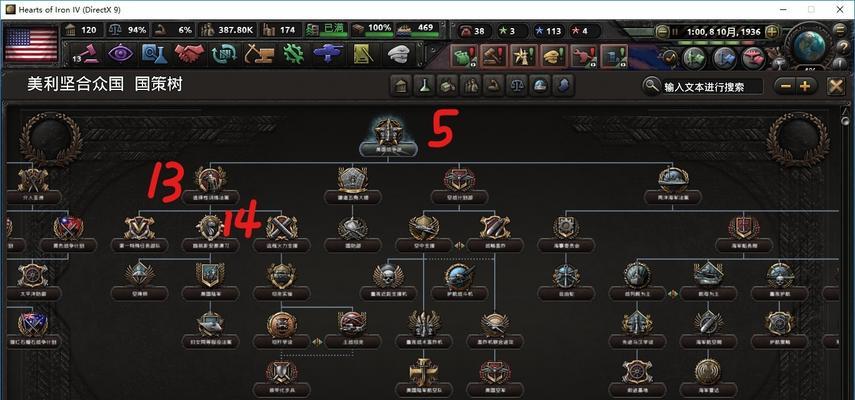Image resolution: width=855 pixels, height=400 pixels.
Task: Select the soldier focus 选择性训练法案
Action: tap(210, 185)
